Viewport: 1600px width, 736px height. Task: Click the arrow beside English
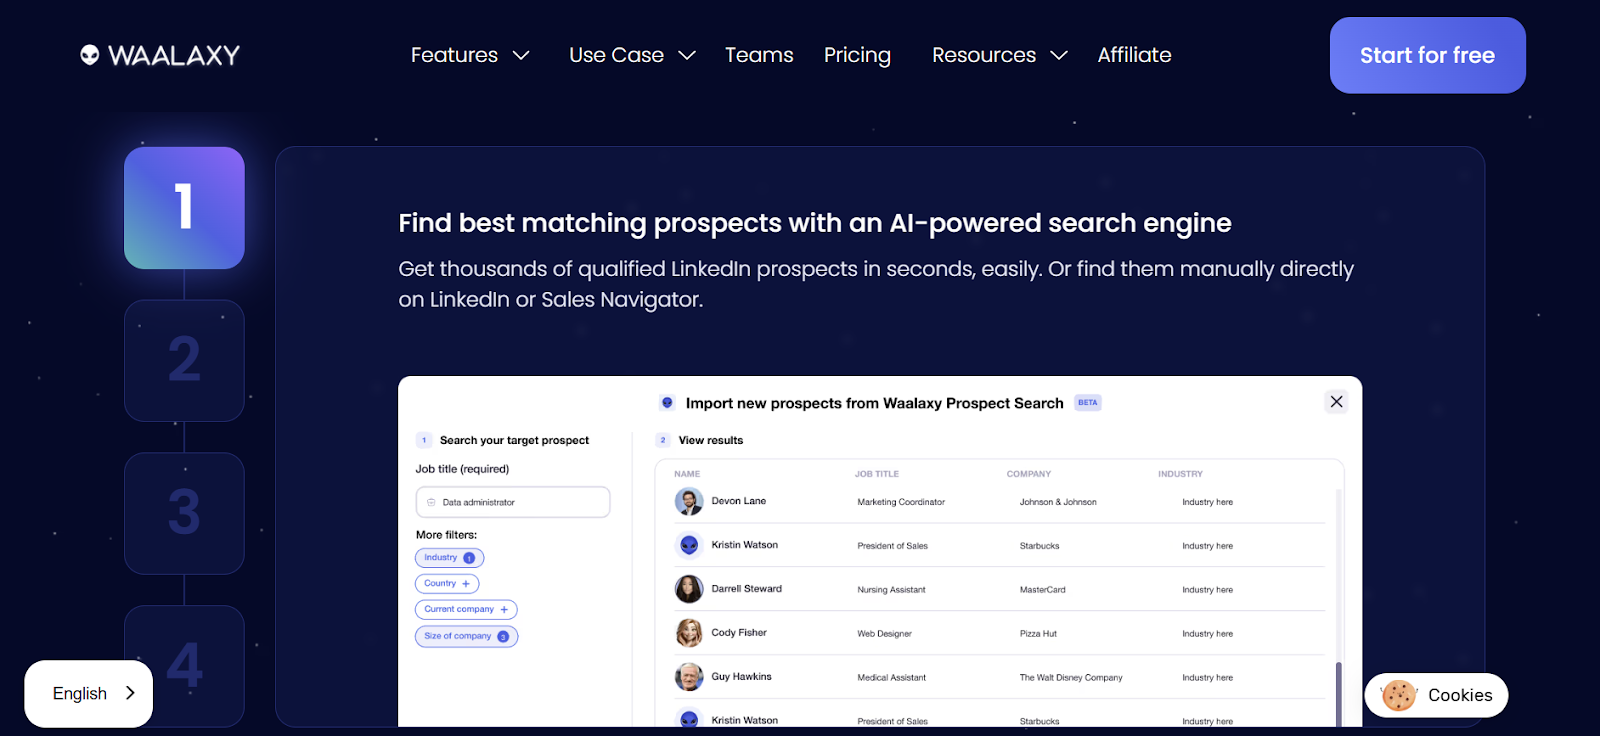click(130, 693)
